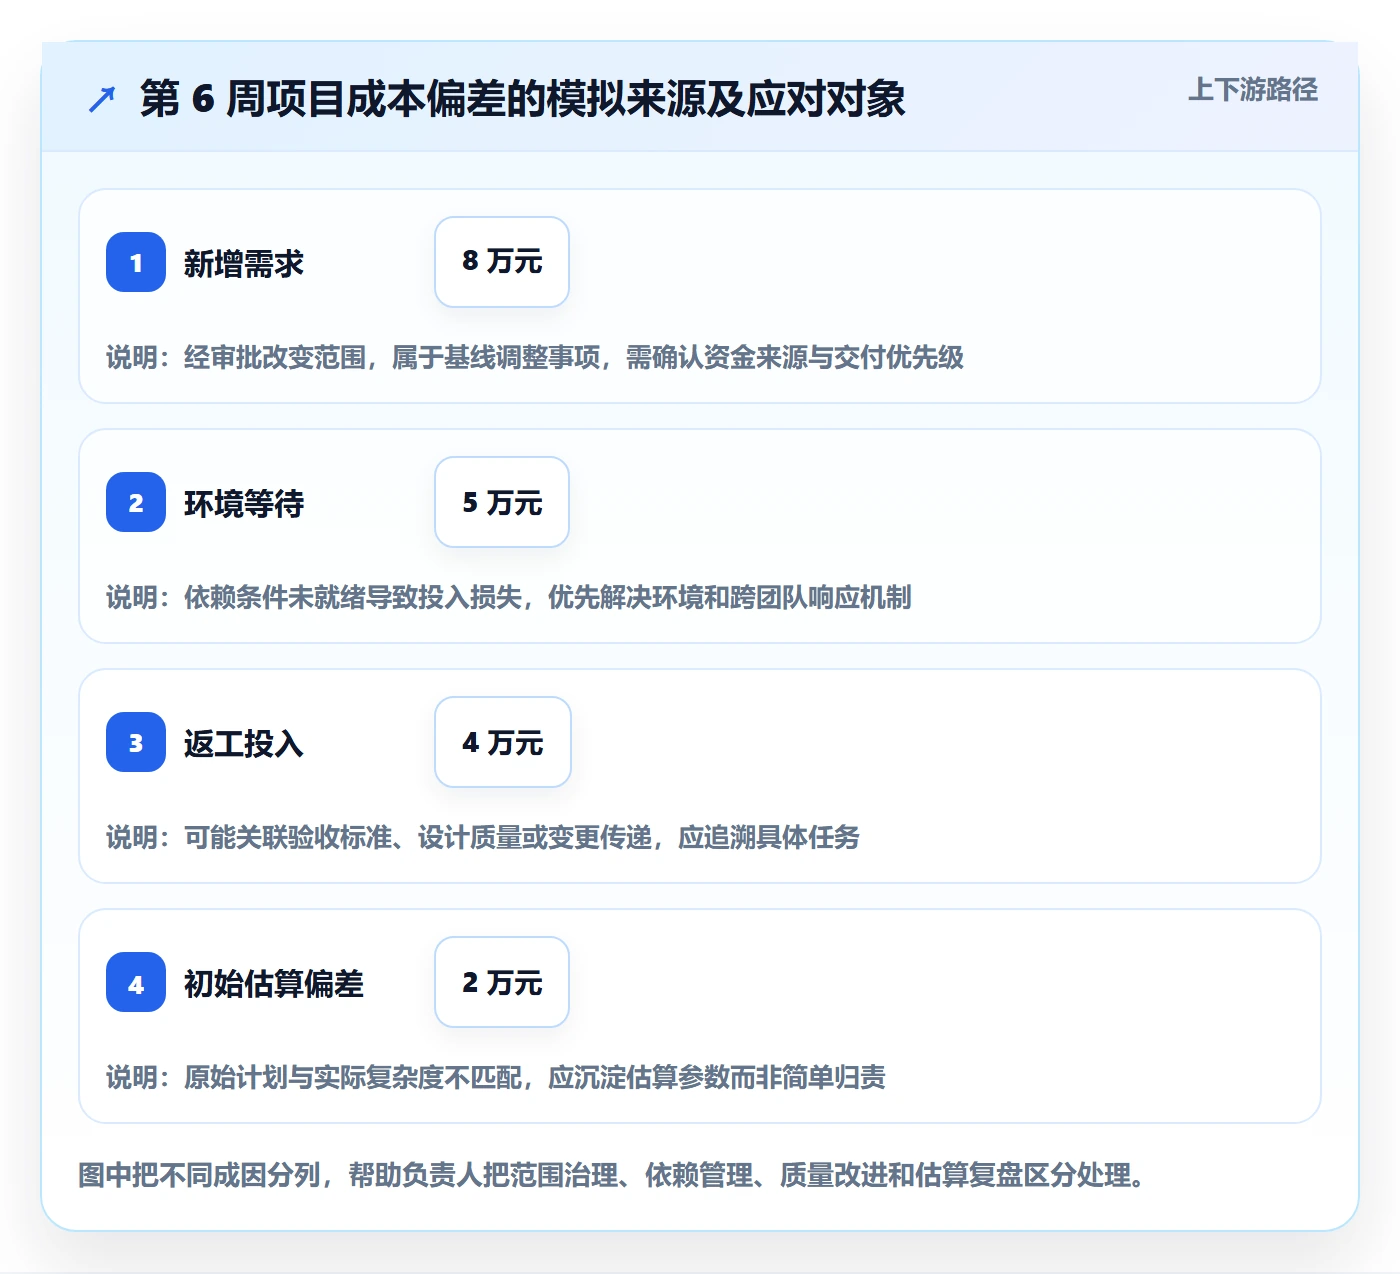This screenshot has height=1274, width=1400.
Task: Click the description starting 可能关联验收标准
Action: (483, 838)
